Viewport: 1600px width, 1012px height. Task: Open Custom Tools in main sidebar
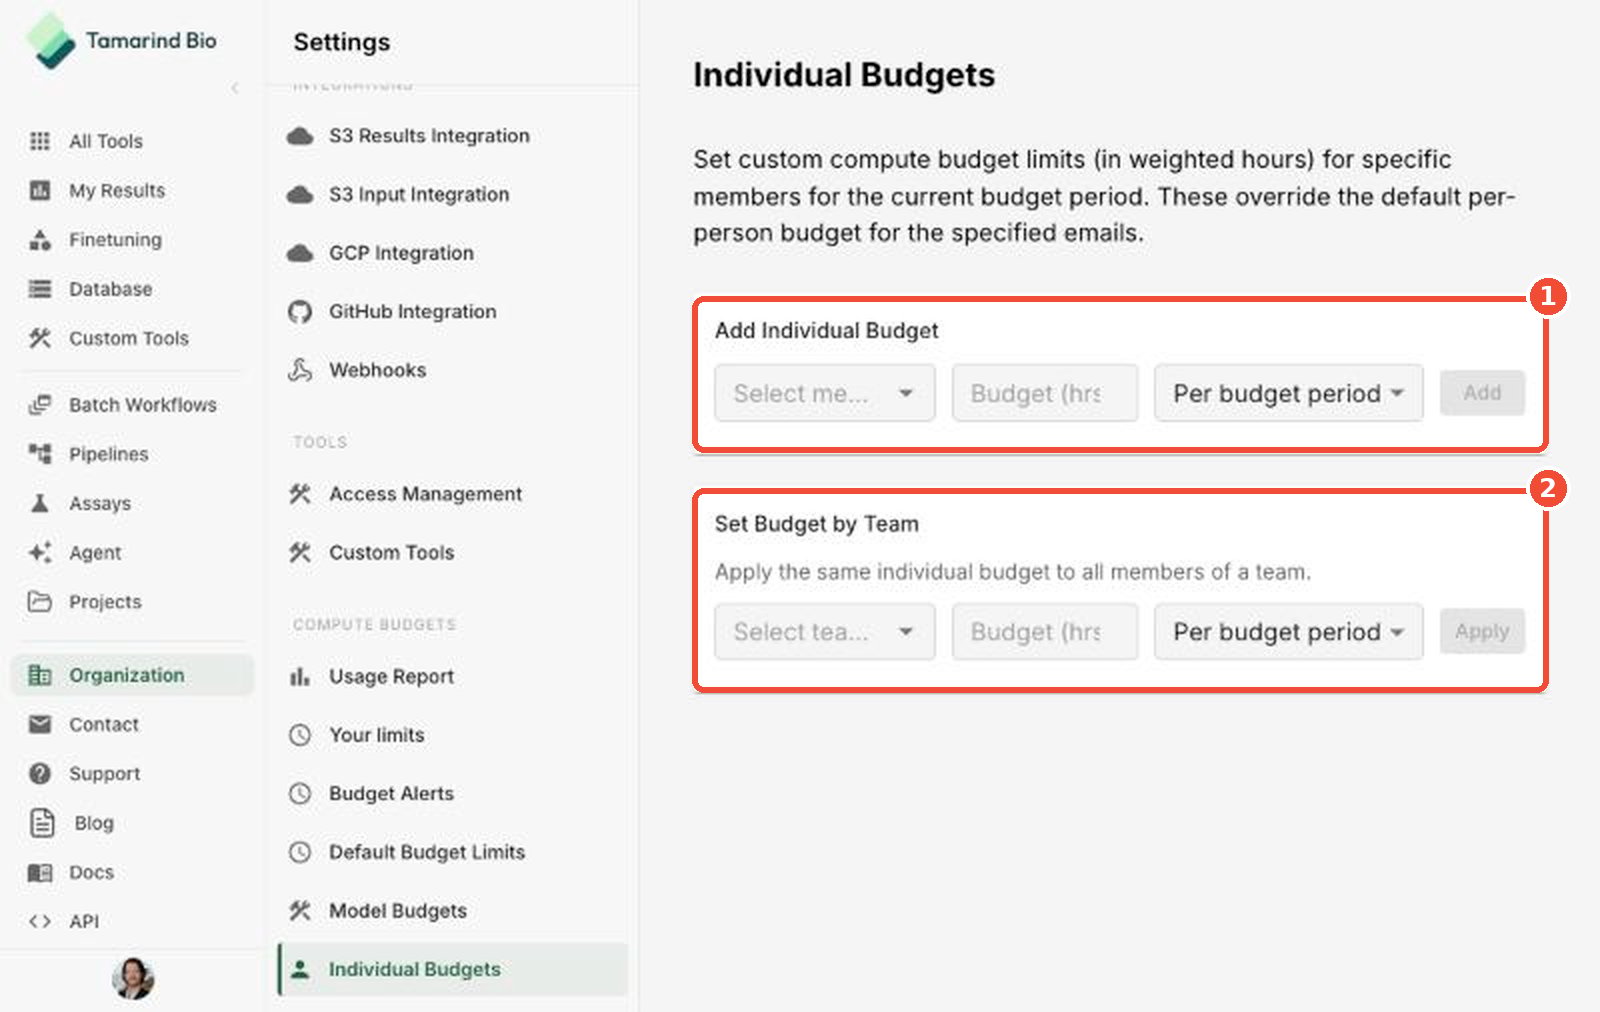132,338
